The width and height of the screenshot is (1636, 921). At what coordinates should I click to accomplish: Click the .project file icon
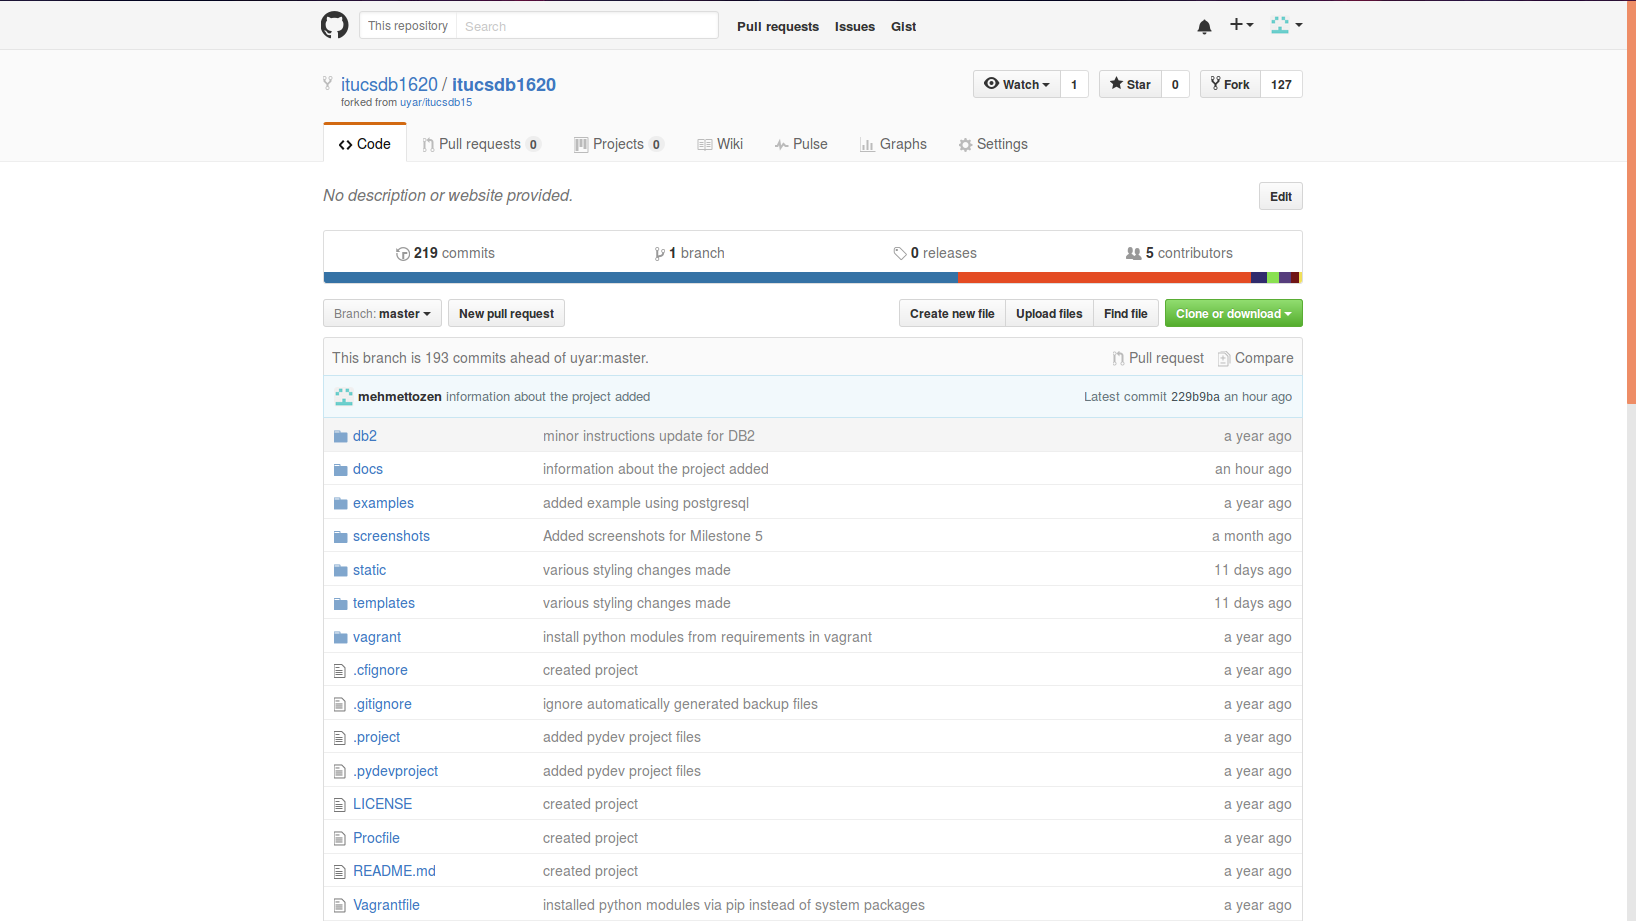(x=340, y=738)
